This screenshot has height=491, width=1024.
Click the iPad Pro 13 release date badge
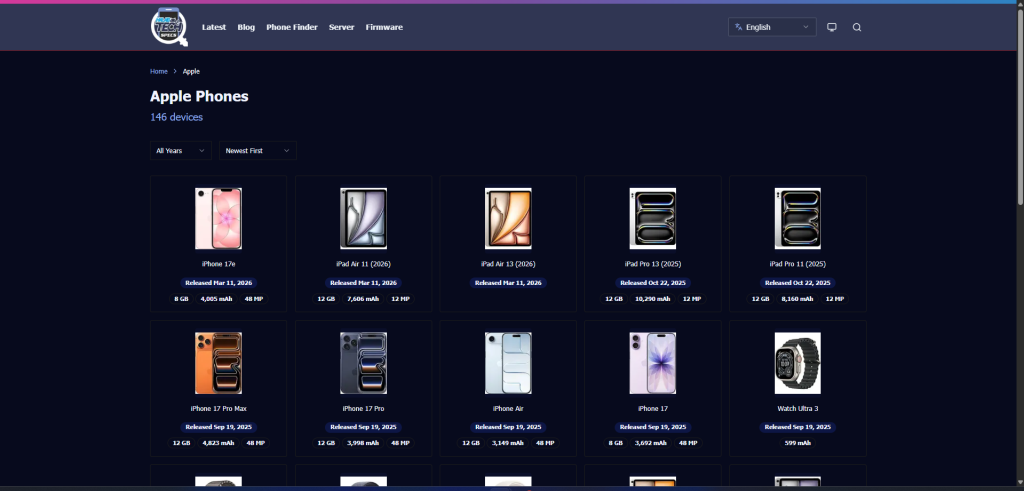click(652, 283)
